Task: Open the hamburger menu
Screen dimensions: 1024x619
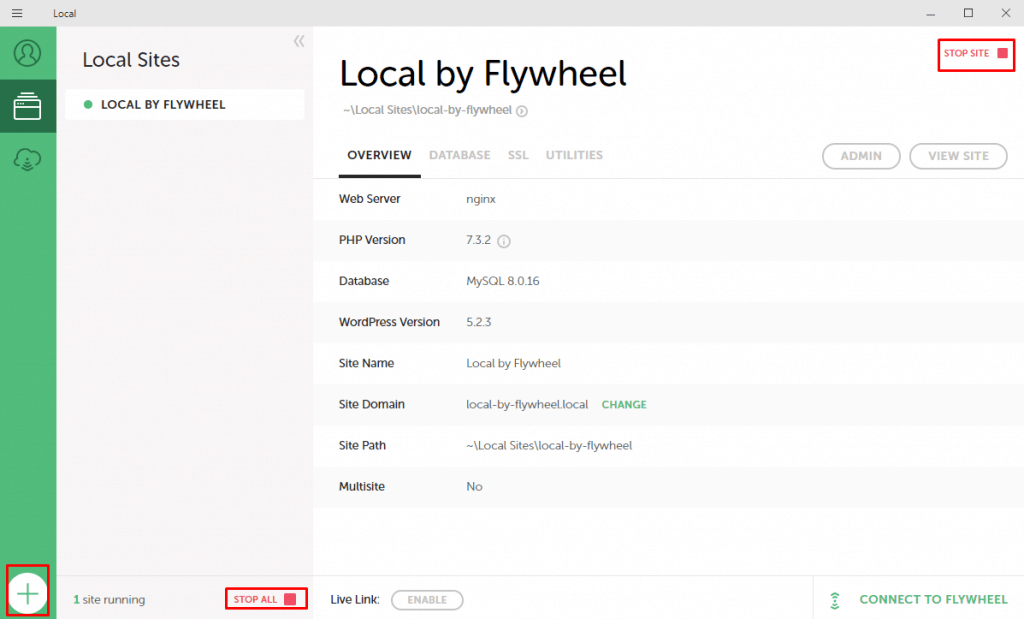Action: (17, 13)
